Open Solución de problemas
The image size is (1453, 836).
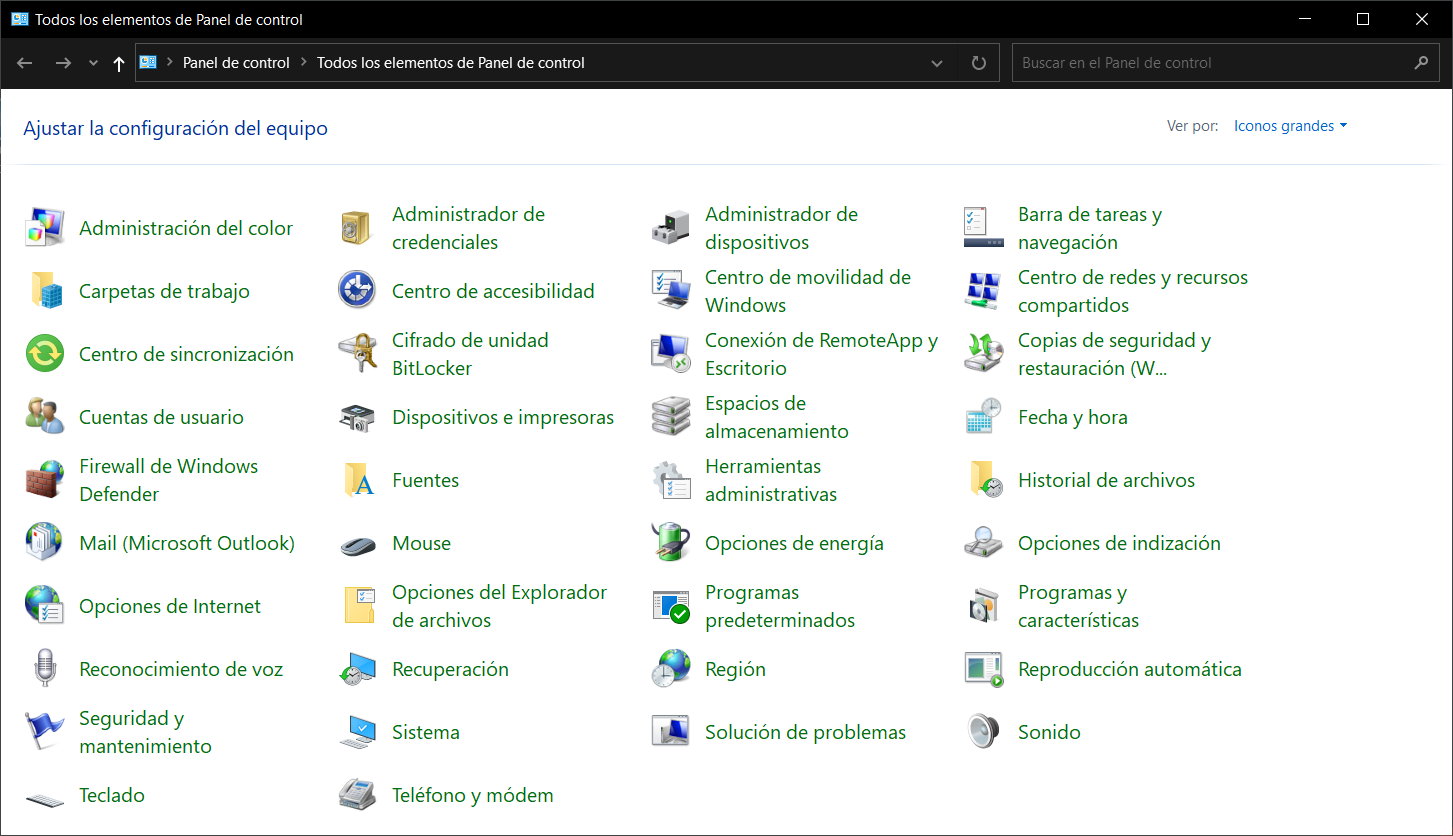805,732
